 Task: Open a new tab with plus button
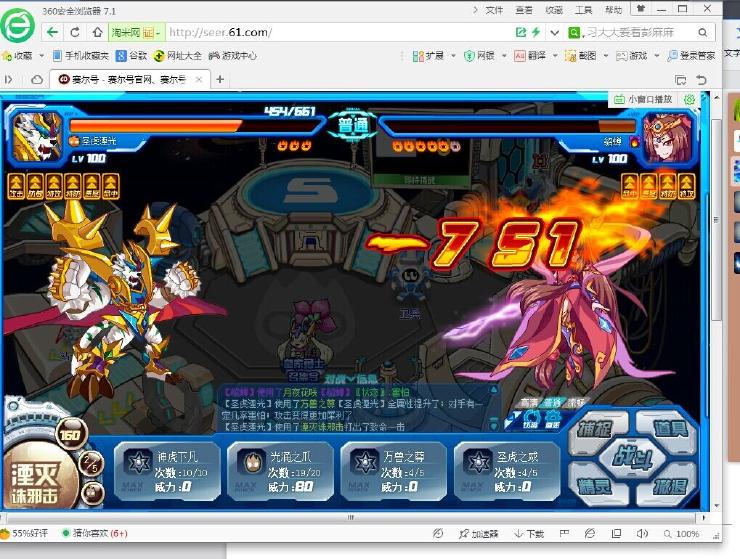pyautogui.click(x=220, y=79)
